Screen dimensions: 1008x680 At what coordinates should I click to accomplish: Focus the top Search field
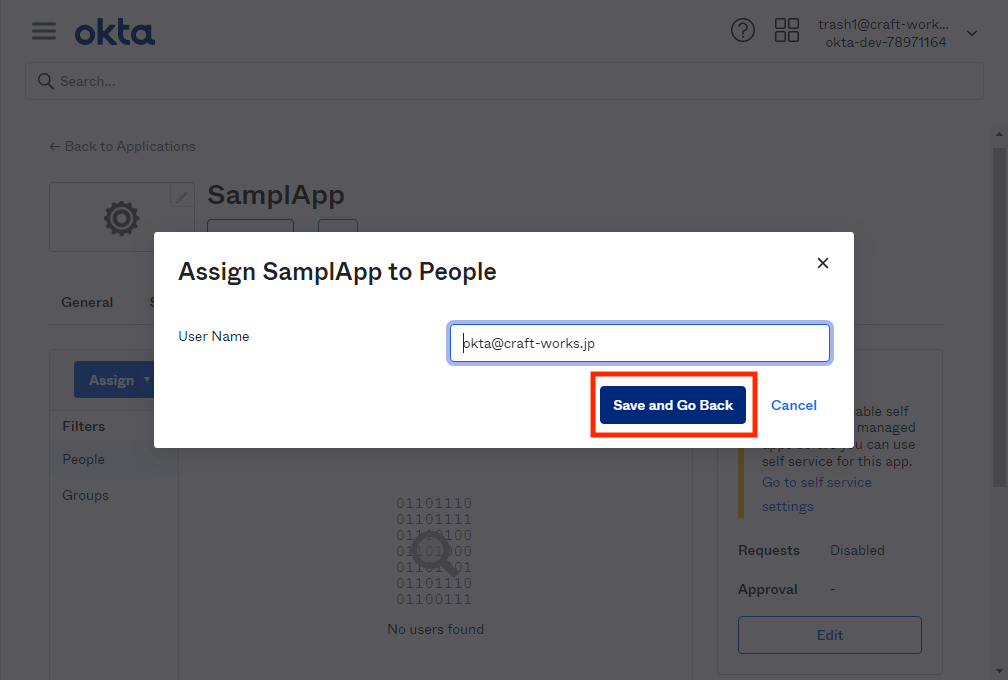click(x=504, y=81)
